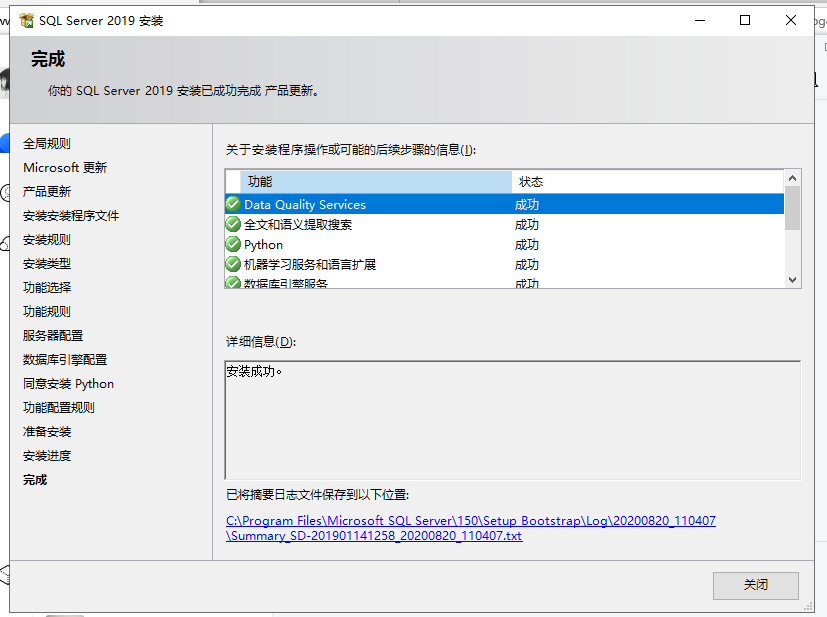Click the SQL Server setup title bar icon
The height and width of the screenshot is (617, 827).
pos(26,21)
